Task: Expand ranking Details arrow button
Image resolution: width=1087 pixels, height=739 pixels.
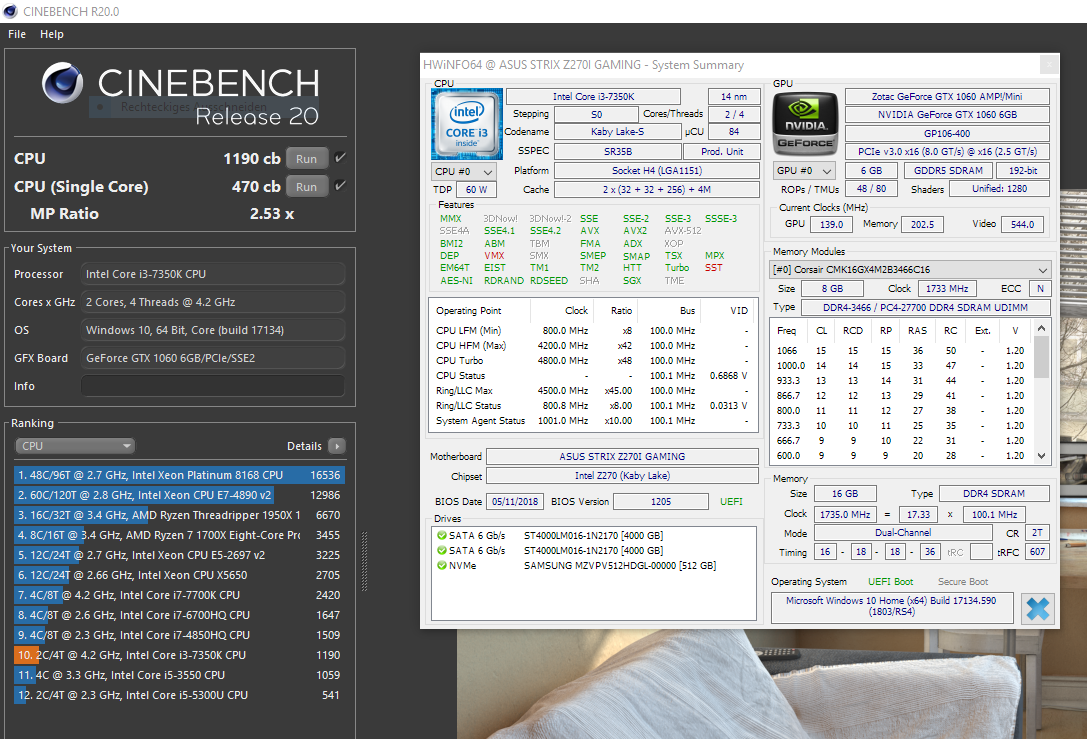Action: click(337, 446)
